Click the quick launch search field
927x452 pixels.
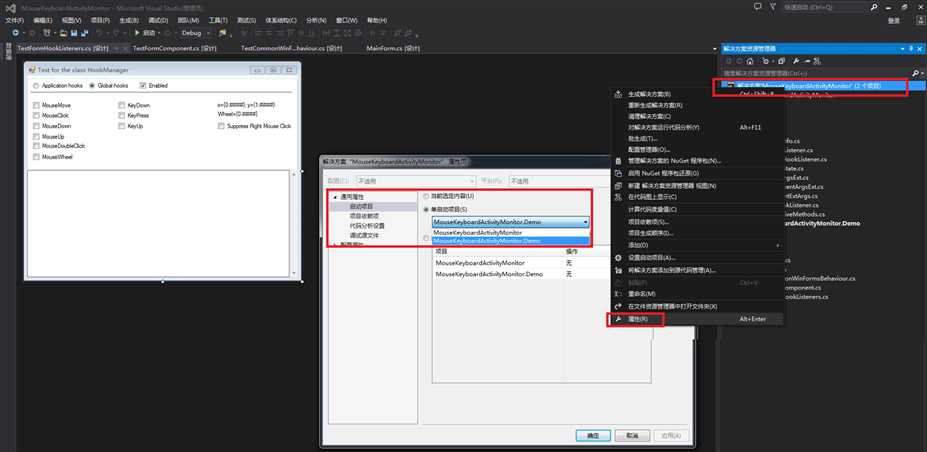[x=825, y=7]
